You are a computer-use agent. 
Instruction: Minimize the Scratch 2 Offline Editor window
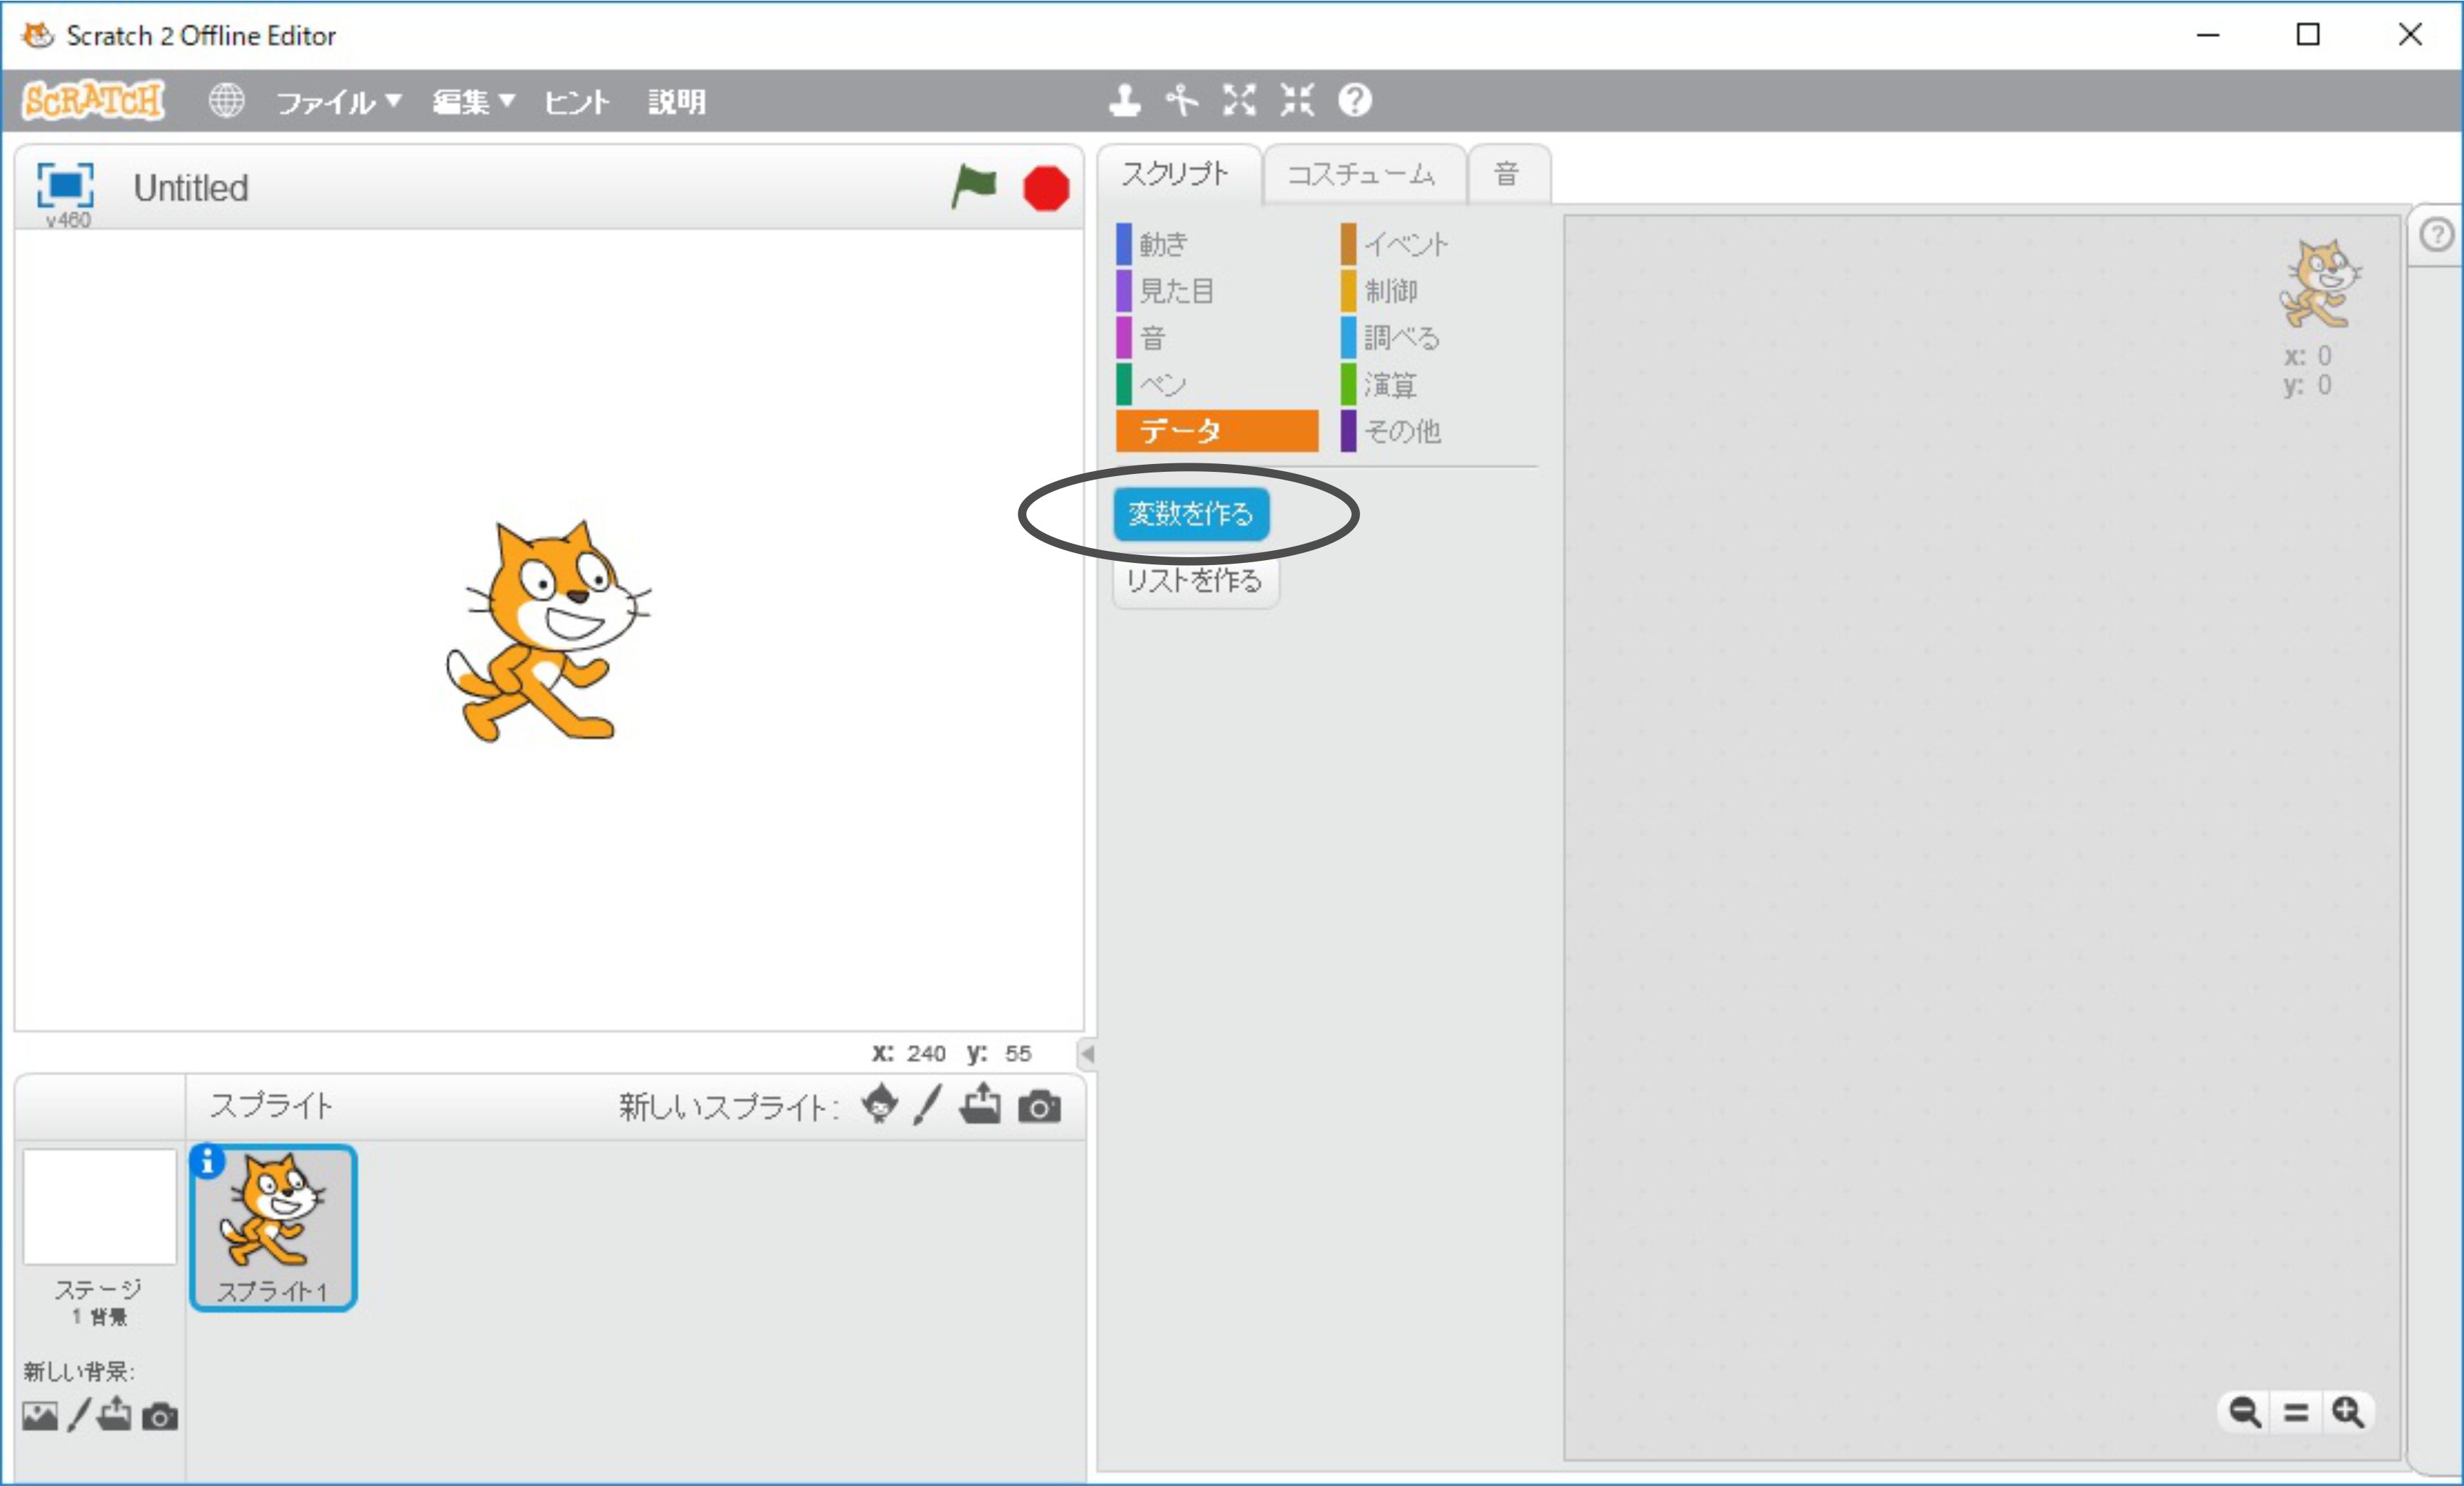2208,35
